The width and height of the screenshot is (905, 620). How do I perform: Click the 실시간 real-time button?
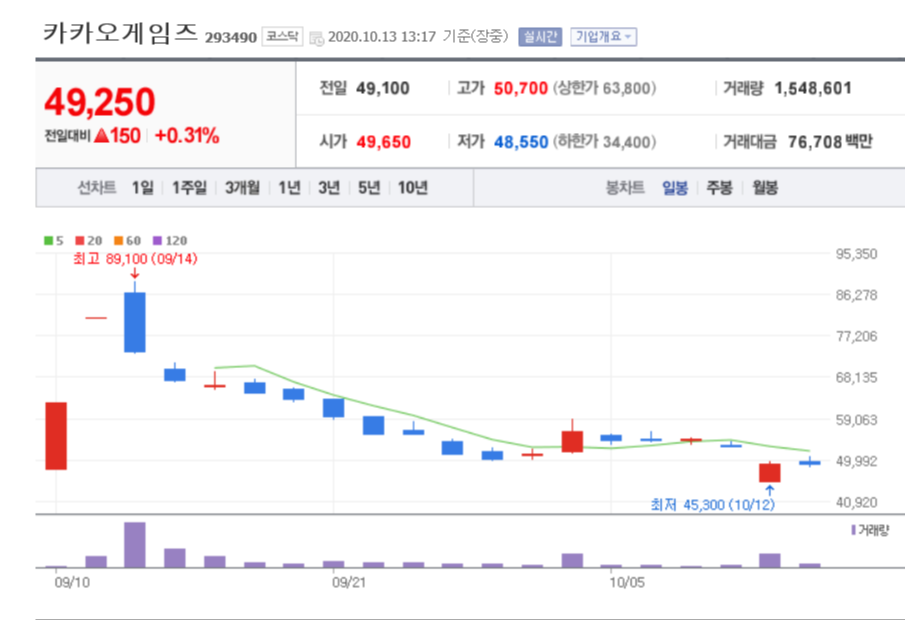pyautogui.click(x=540, y=37)
